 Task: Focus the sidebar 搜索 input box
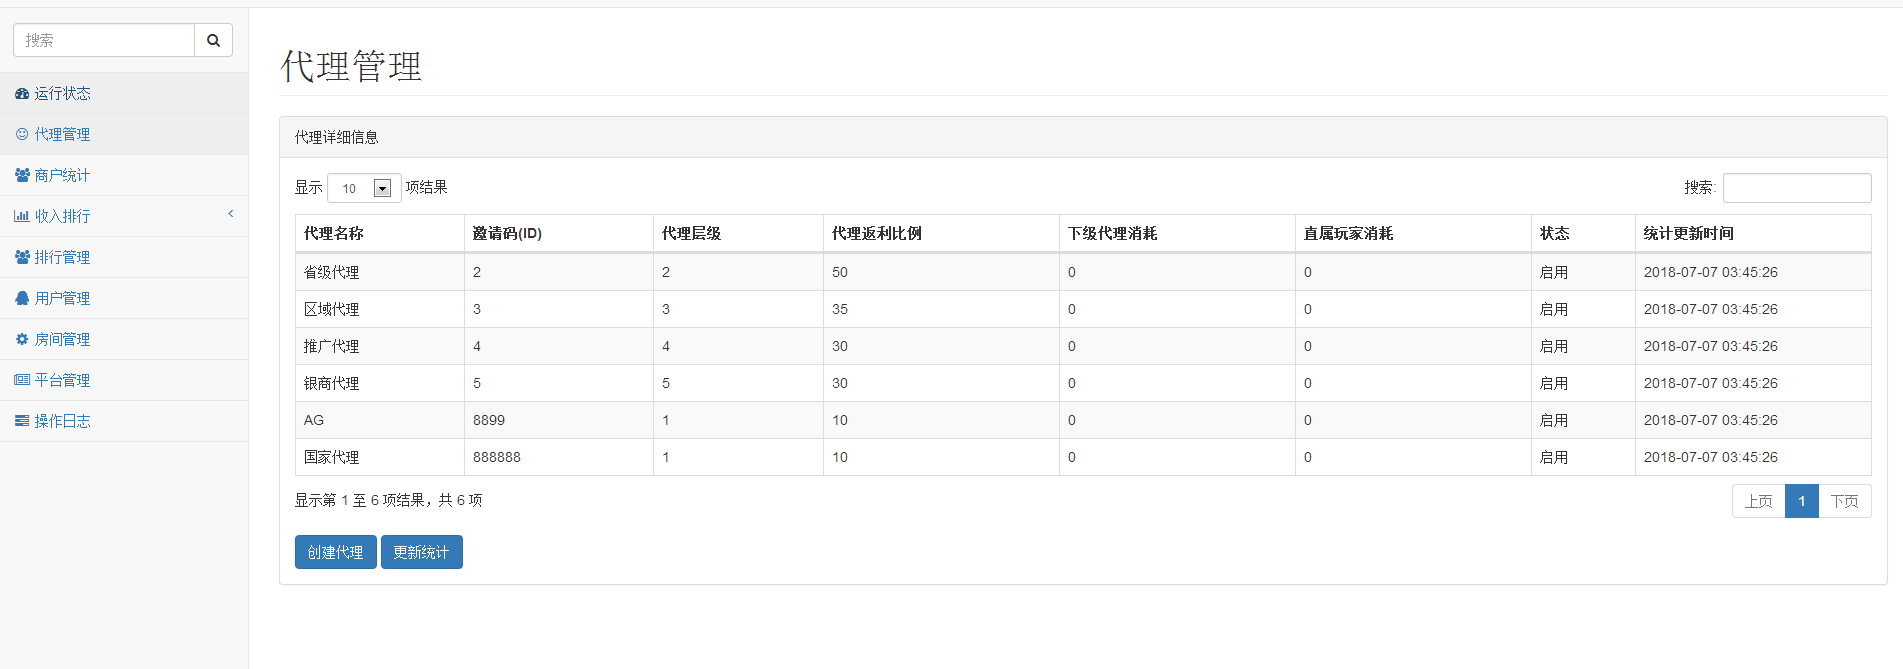click(x=104, y=40)
